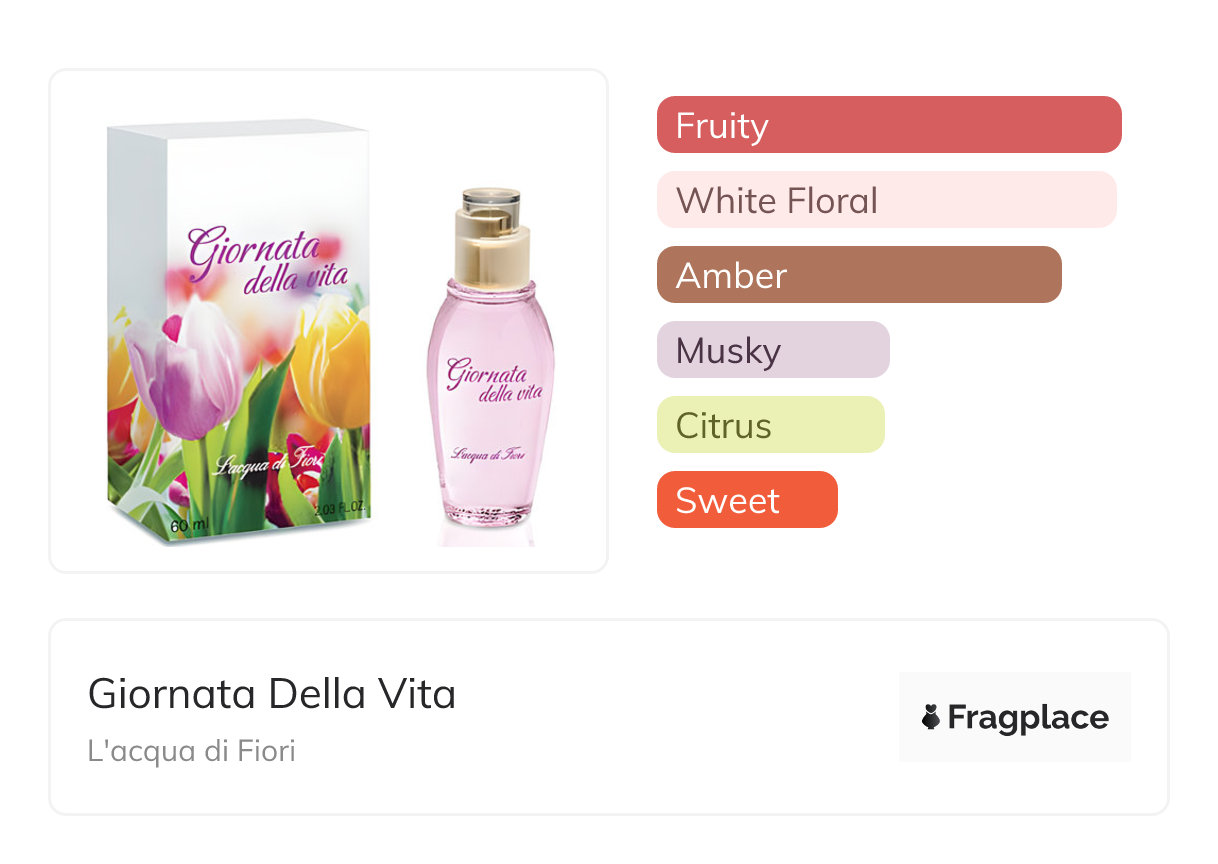This screenshot has width=1218, height=864.
Task: Click the 60 ml label on box
Action: coord(187,526)
